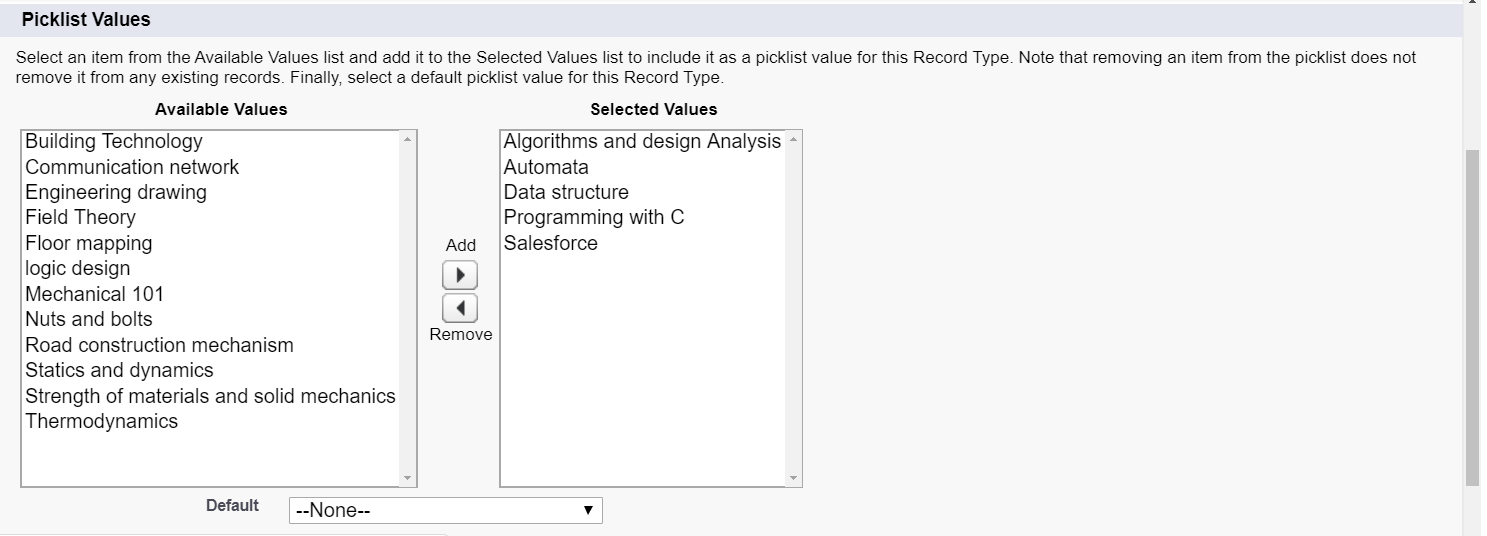Pick Field Theory in Available Values
This screenshot has height=536, width=1487.
point(80,217)
